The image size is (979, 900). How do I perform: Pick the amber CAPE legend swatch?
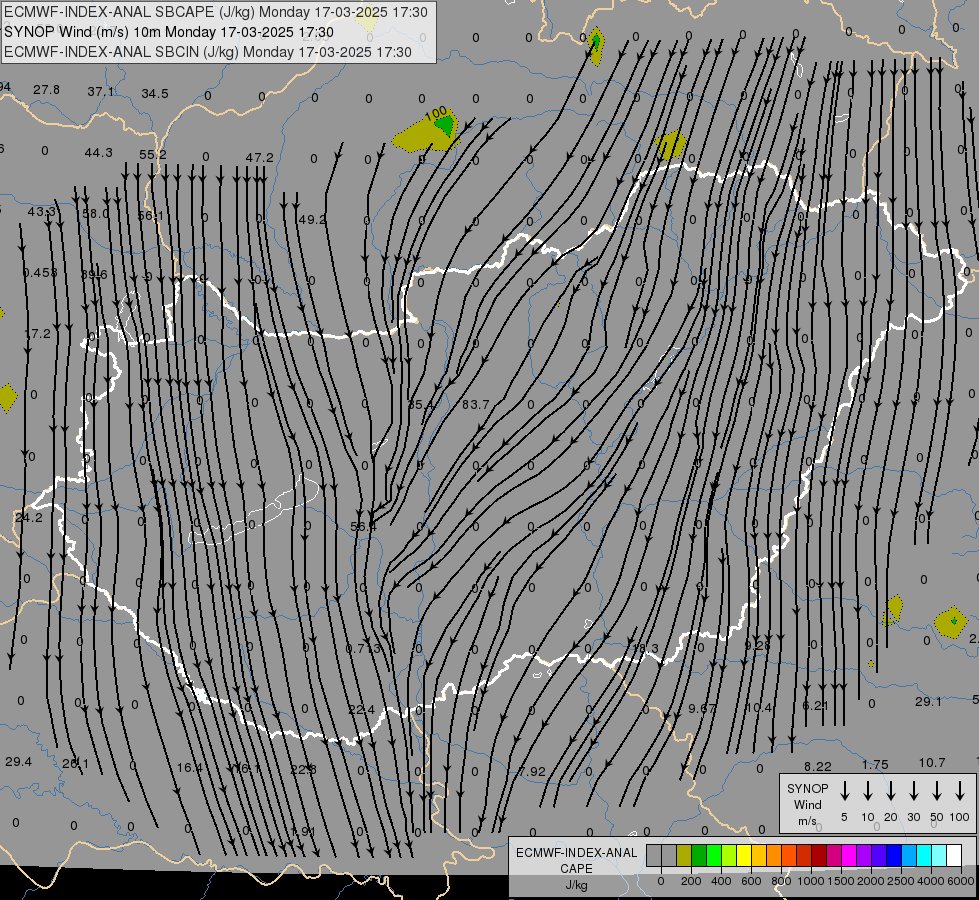pos(759,855)
